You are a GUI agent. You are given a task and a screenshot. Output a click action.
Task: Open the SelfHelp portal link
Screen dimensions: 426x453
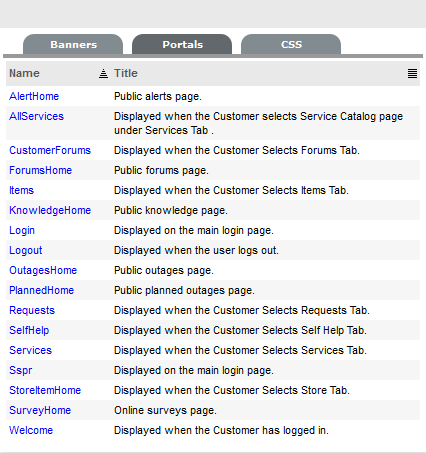[x=29, y=330]
